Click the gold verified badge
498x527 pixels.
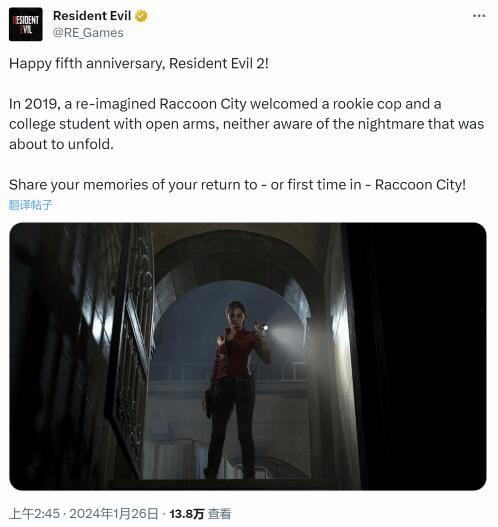(x=141, y=16)
